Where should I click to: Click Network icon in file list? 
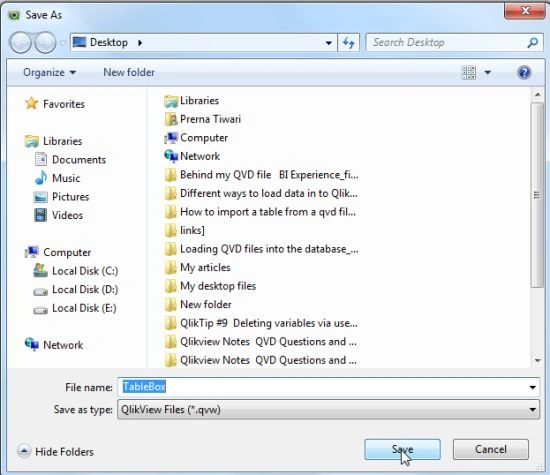tap(171, 156)
